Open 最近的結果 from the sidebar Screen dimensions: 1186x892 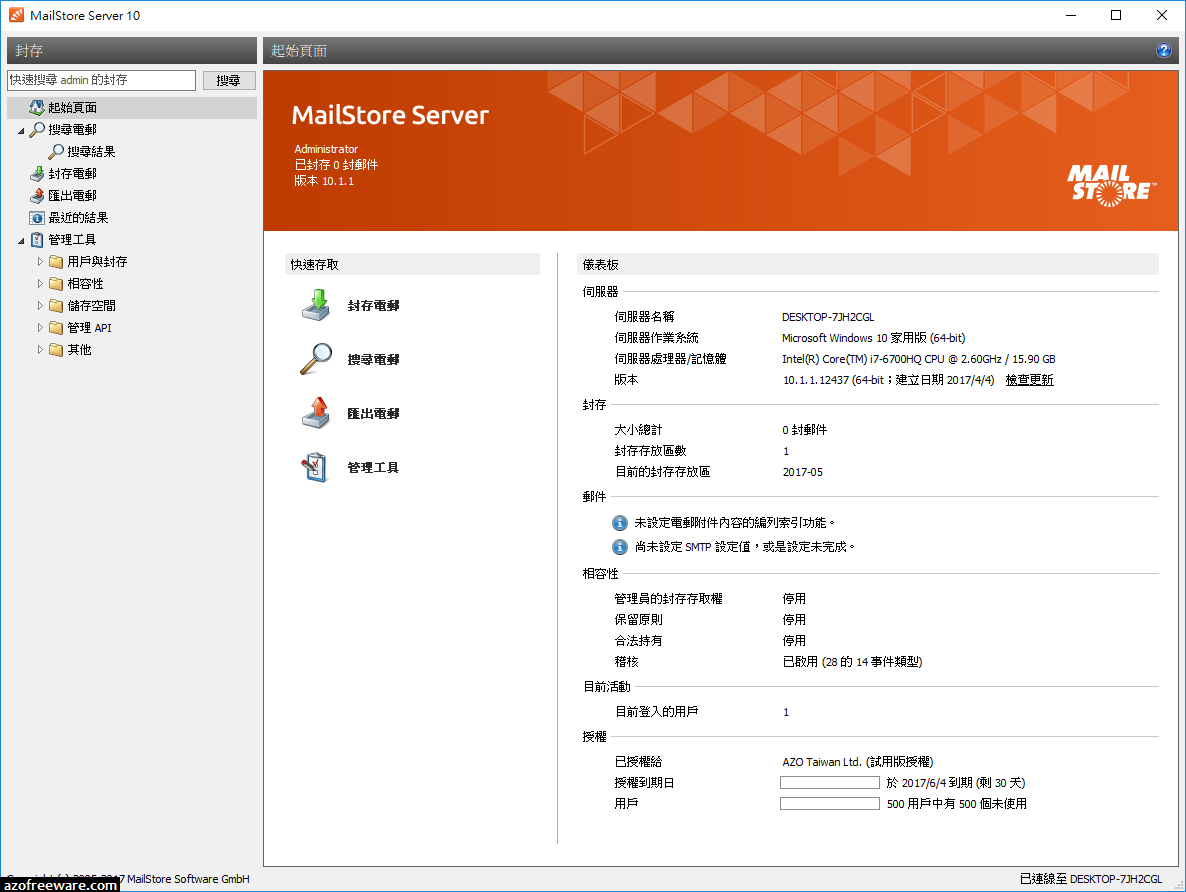tap(76, 217)
